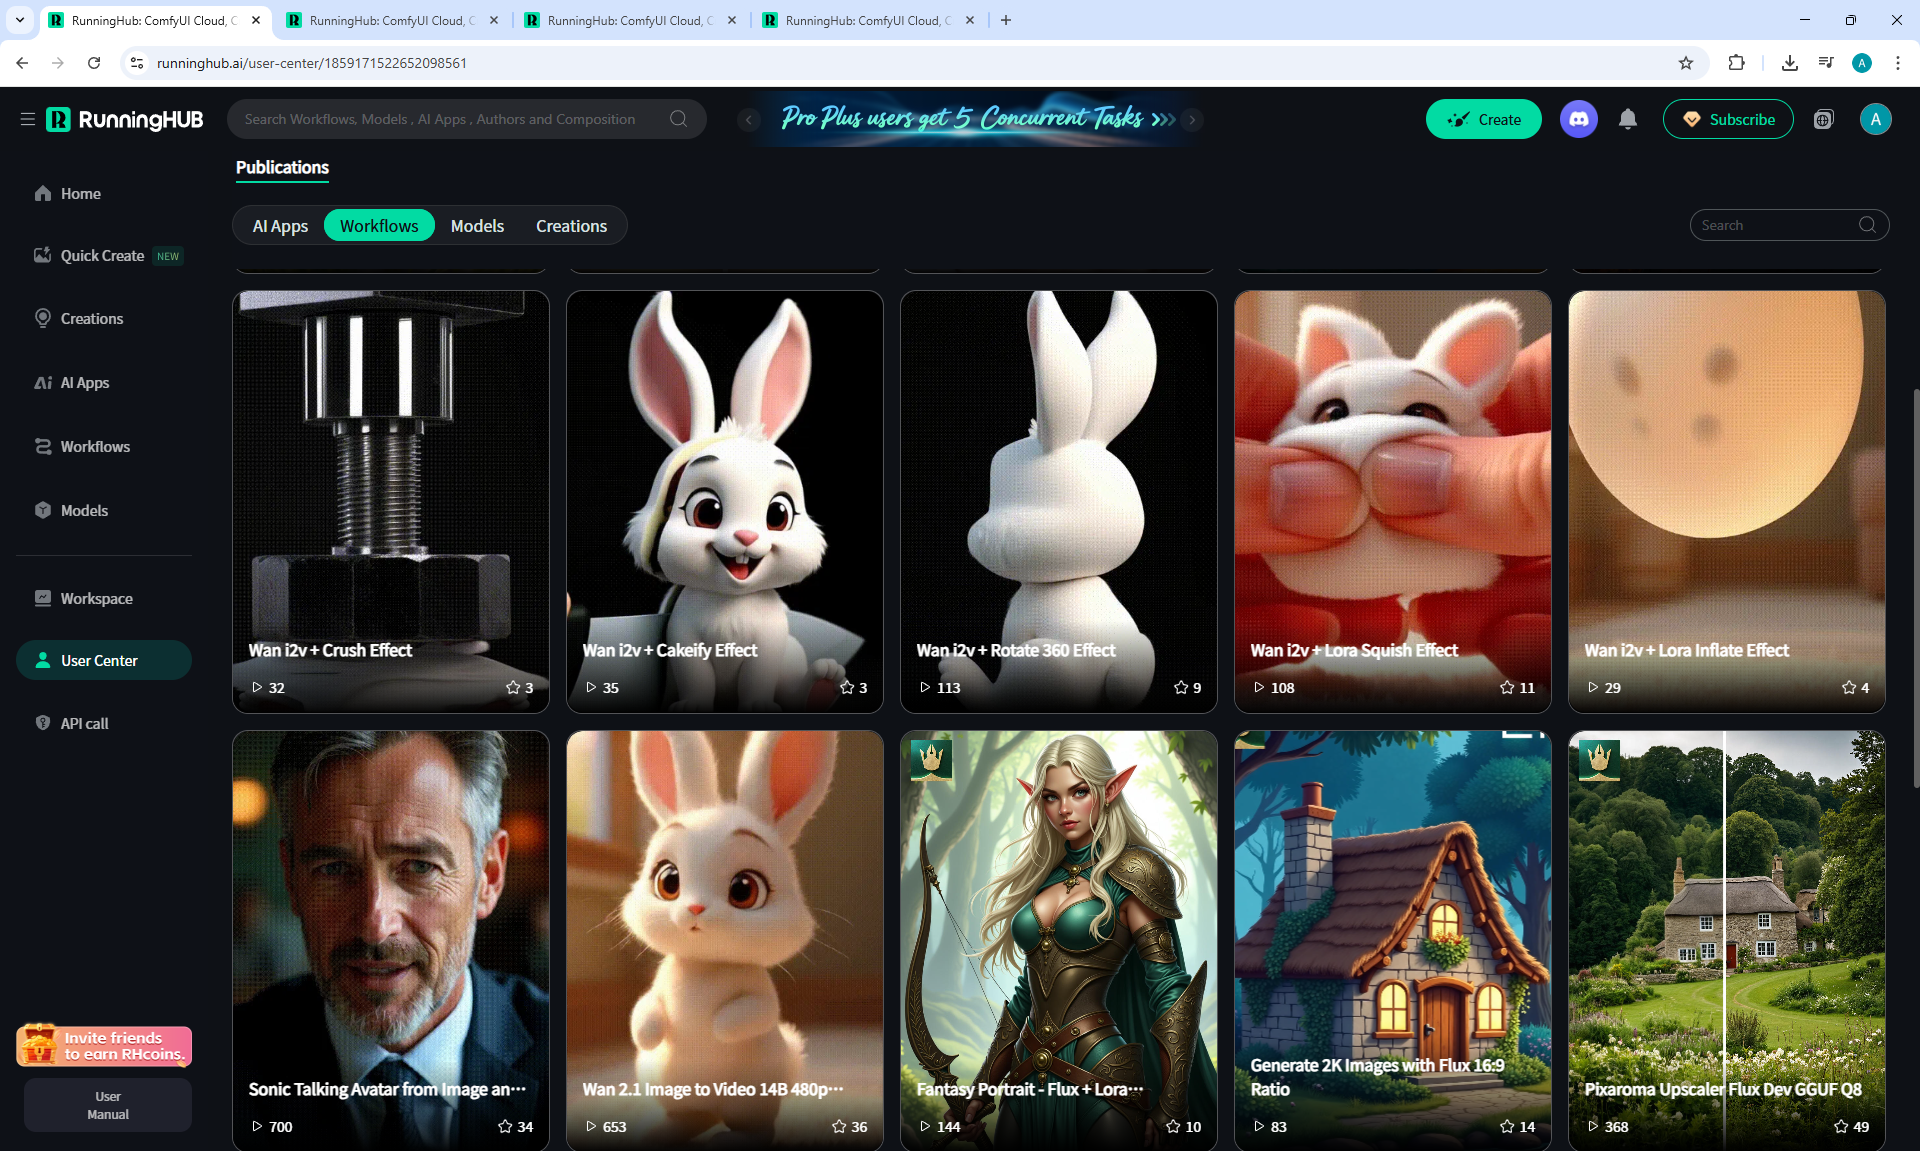This screenshot has width=1920, height=1151.
Task: Star the Wan i2v + Lora Squish Effect
Action: (1507, 687)
